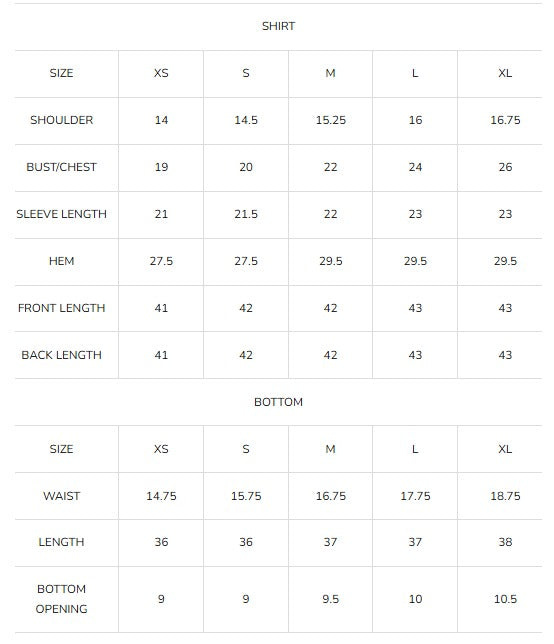
Task: Select bottom opening value 10.5
Action: [505, 599]
